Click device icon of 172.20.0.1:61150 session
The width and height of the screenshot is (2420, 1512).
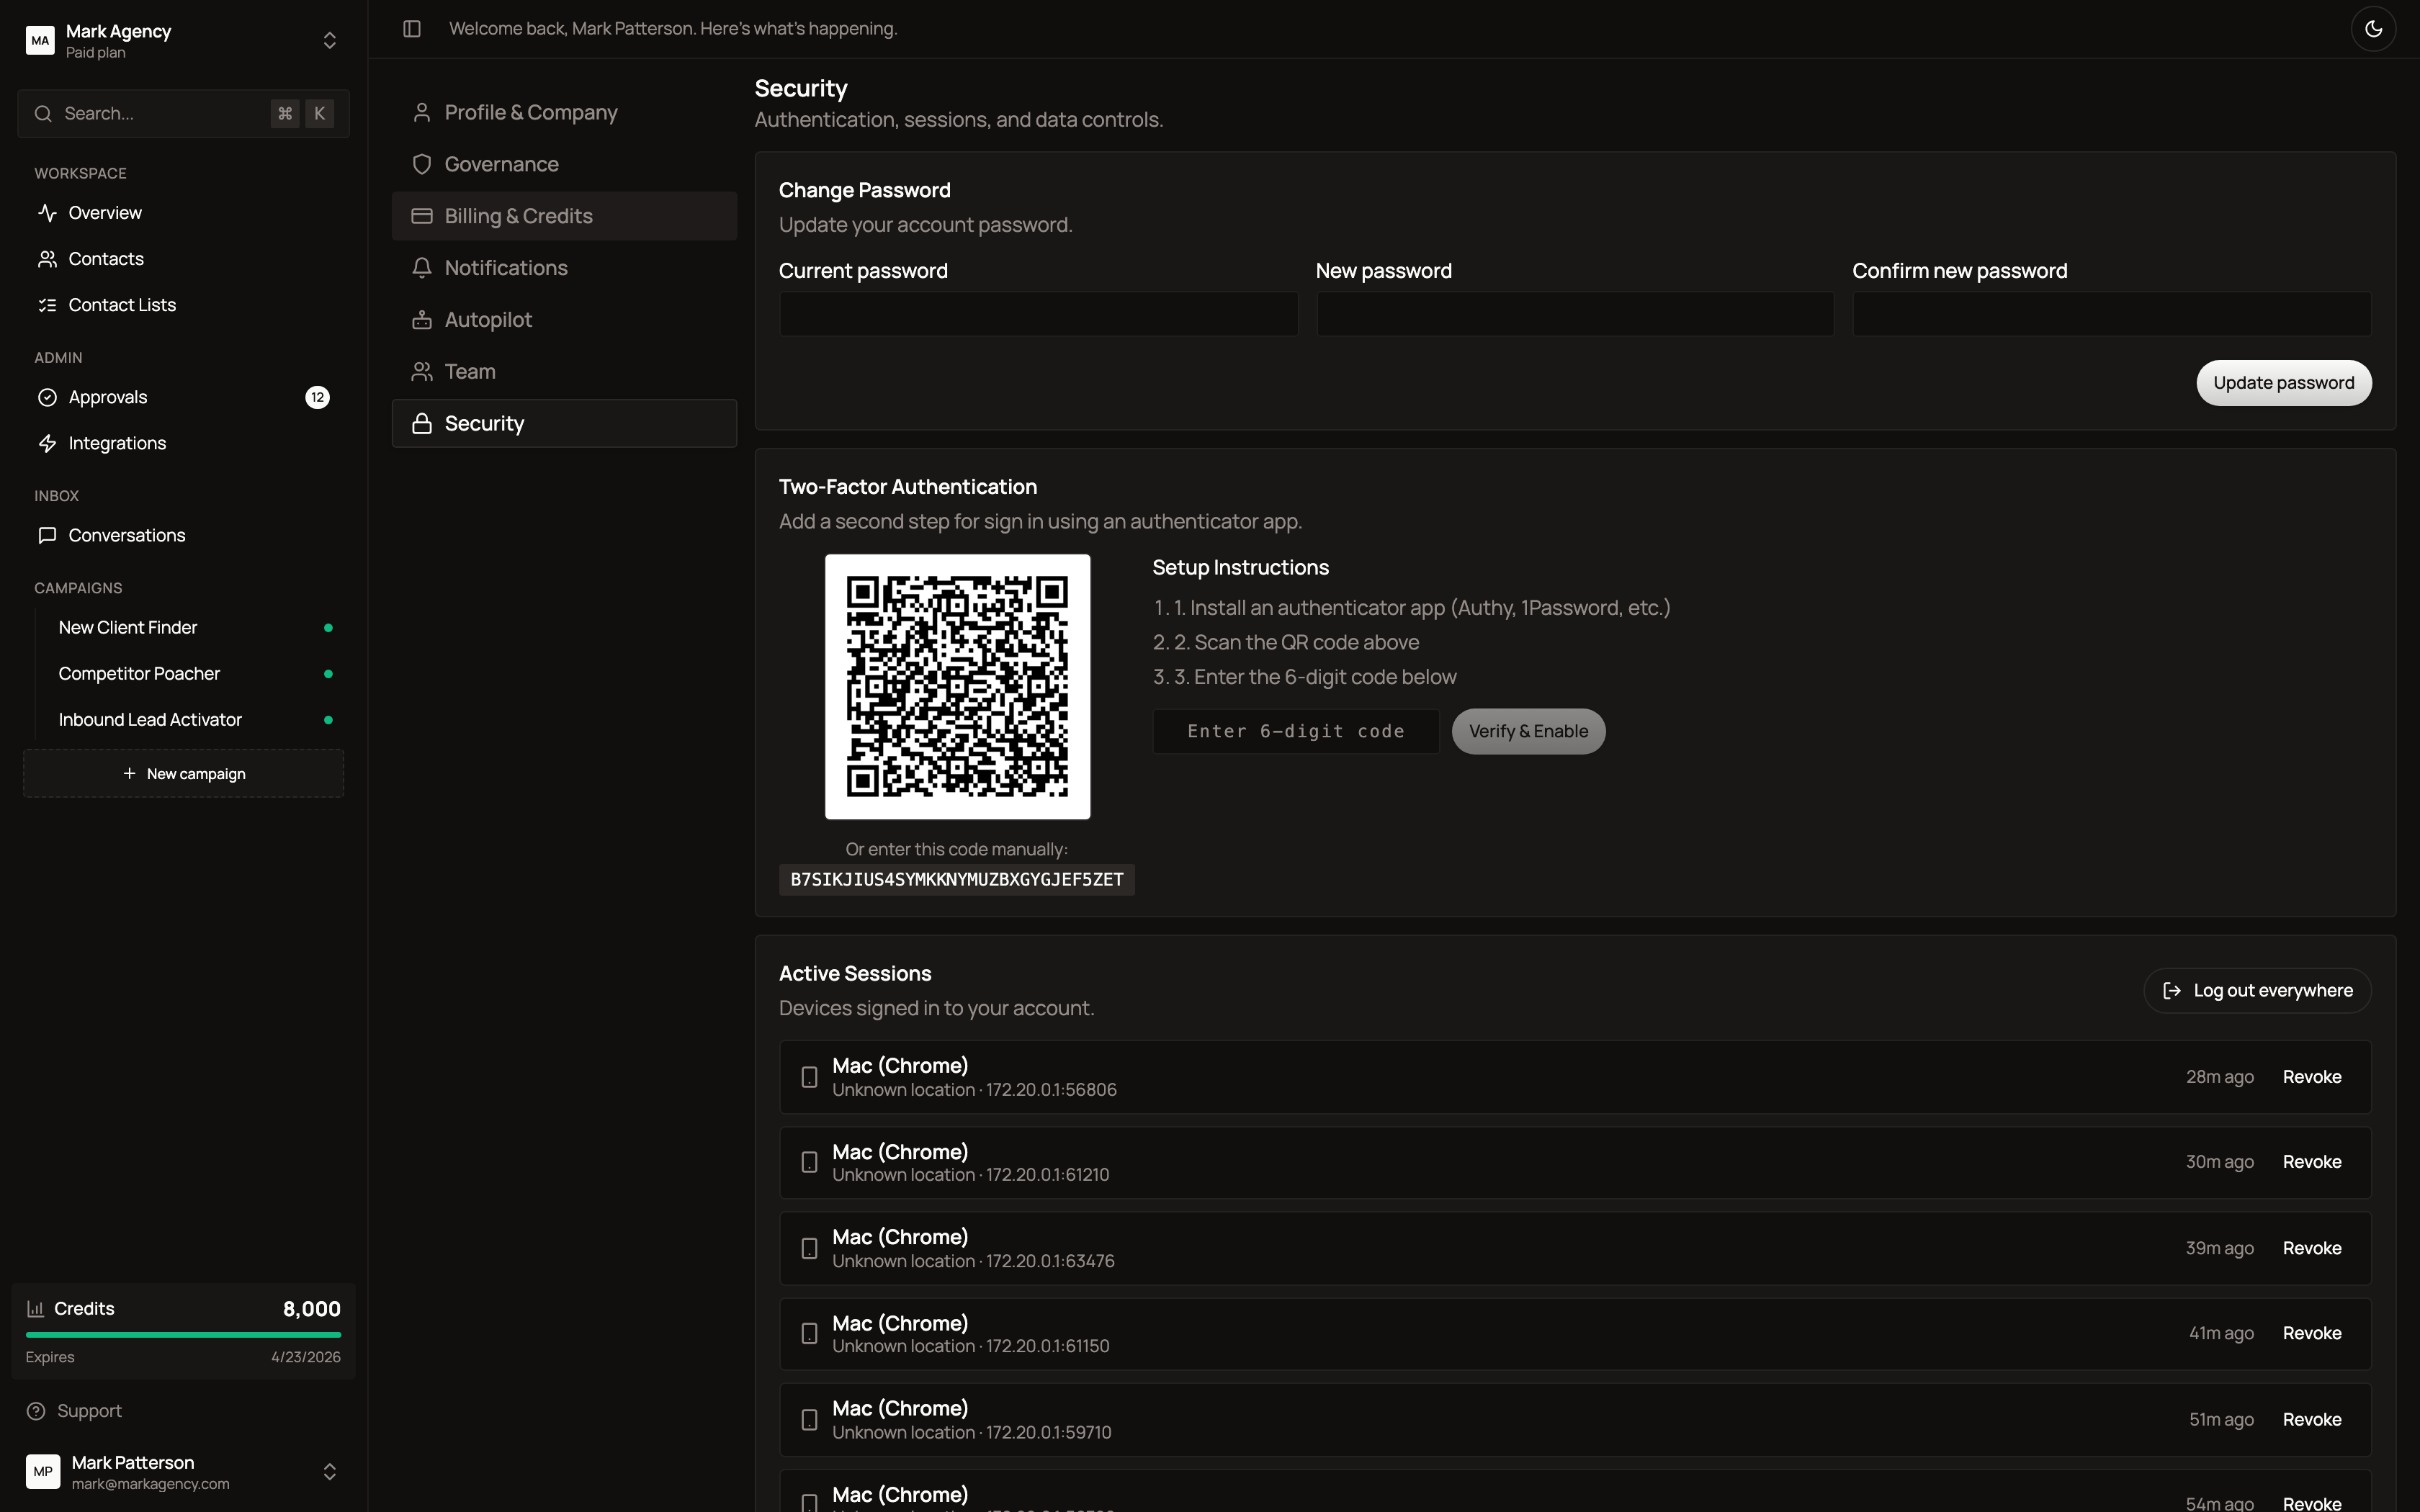pyautogui.click(x=809, y=1333)
